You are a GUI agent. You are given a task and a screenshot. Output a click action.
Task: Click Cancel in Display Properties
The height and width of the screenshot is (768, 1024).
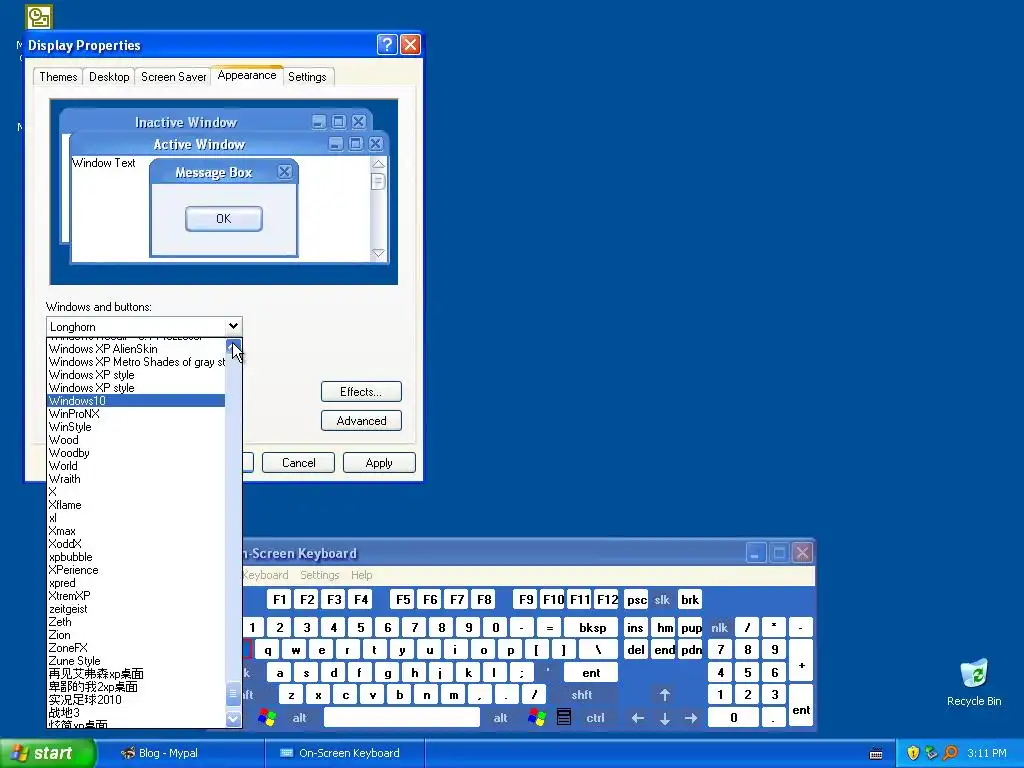point(298,462)
